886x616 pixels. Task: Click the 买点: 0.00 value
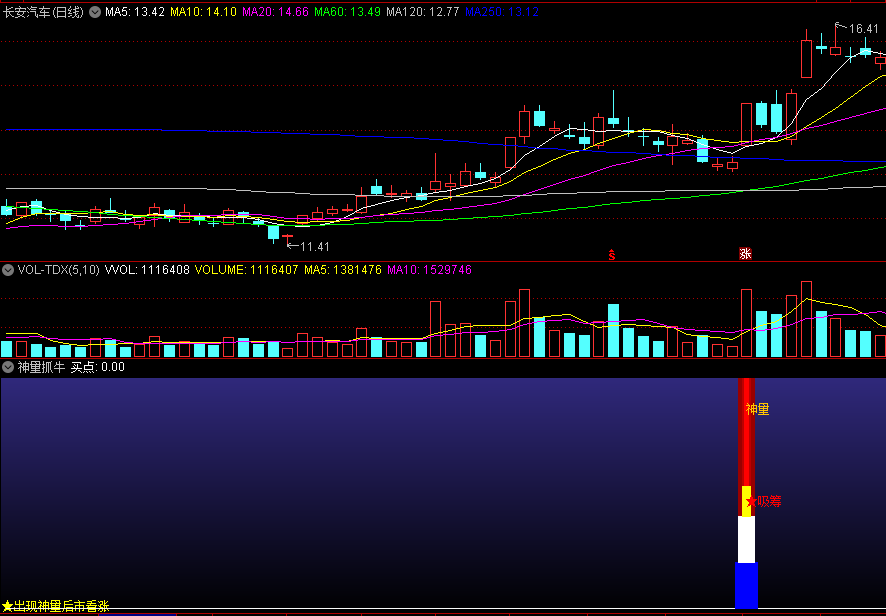97,367
